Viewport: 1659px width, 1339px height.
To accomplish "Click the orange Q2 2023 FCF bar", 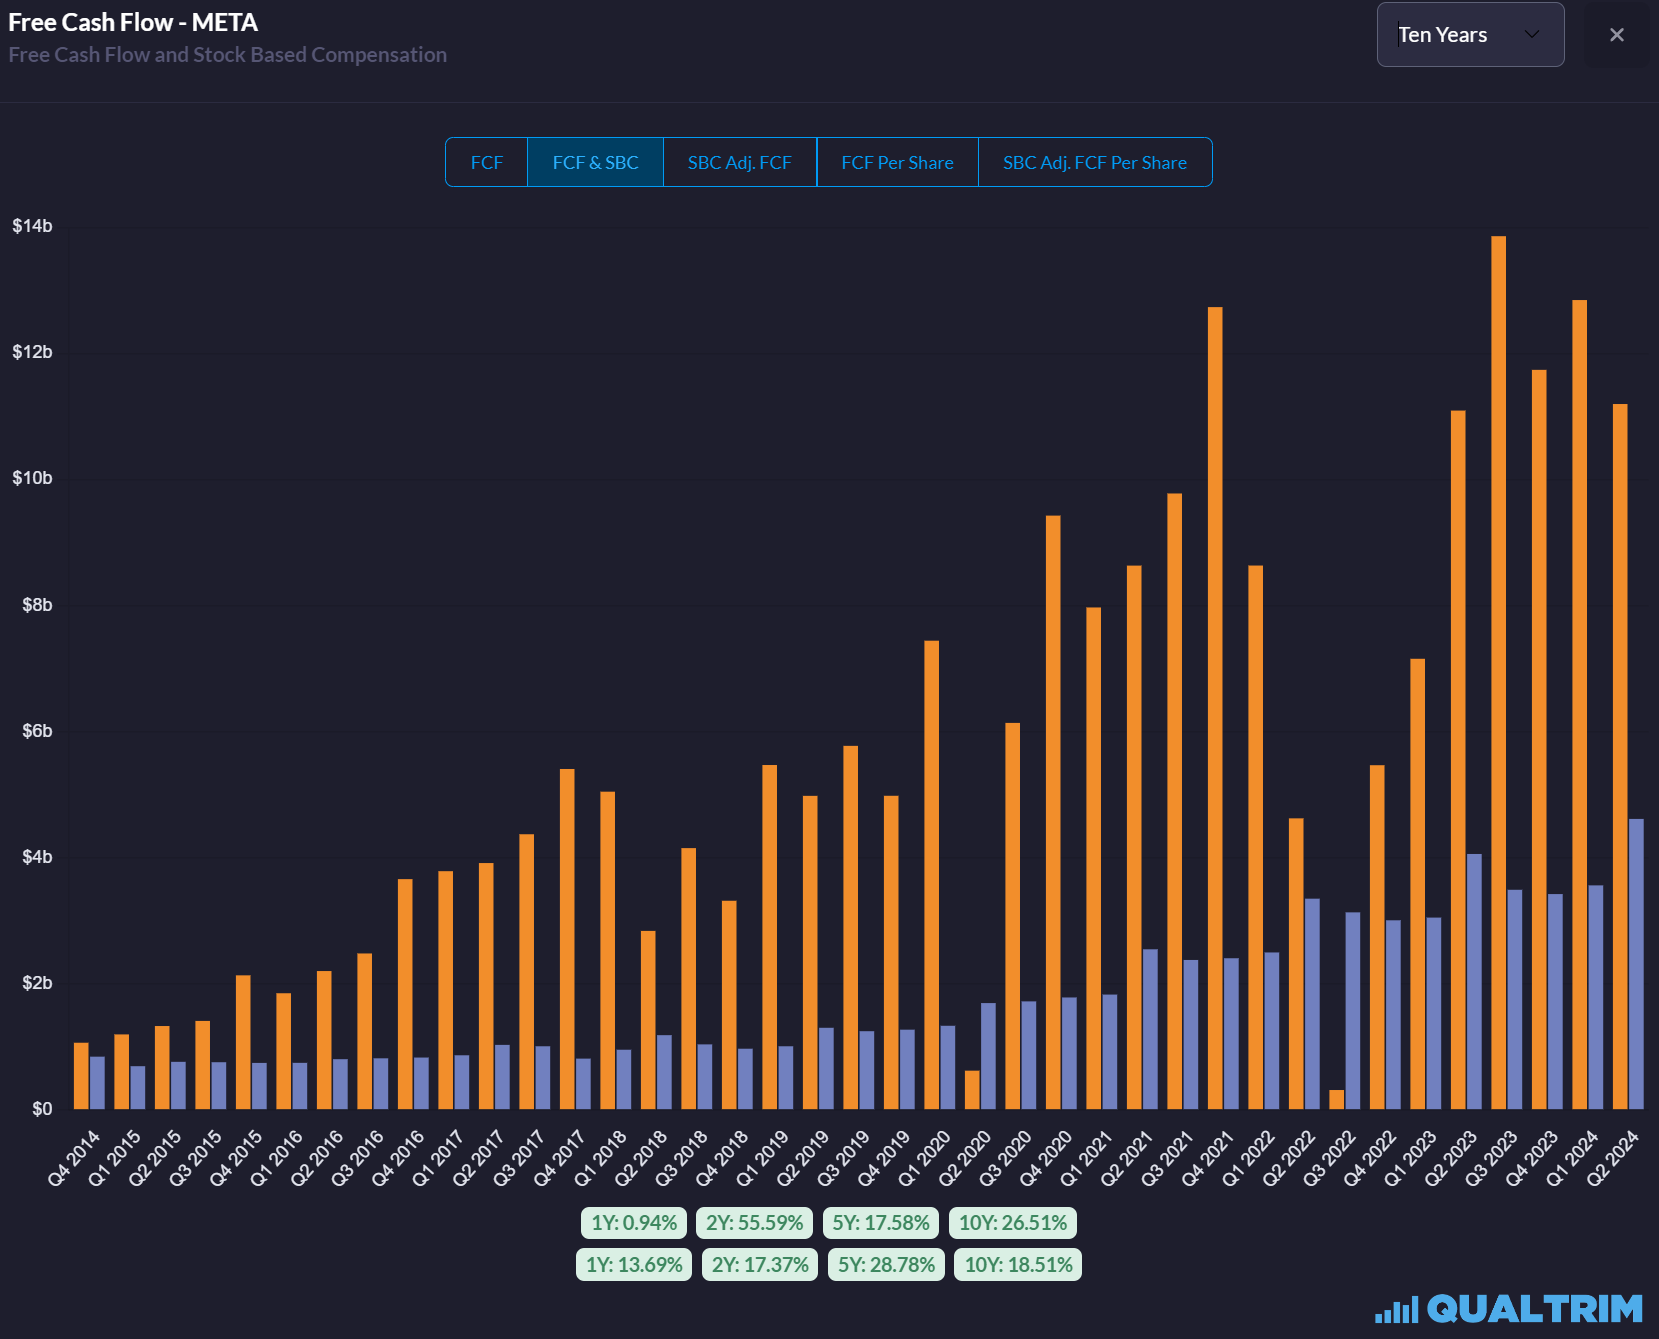I will coord(1458,759).
